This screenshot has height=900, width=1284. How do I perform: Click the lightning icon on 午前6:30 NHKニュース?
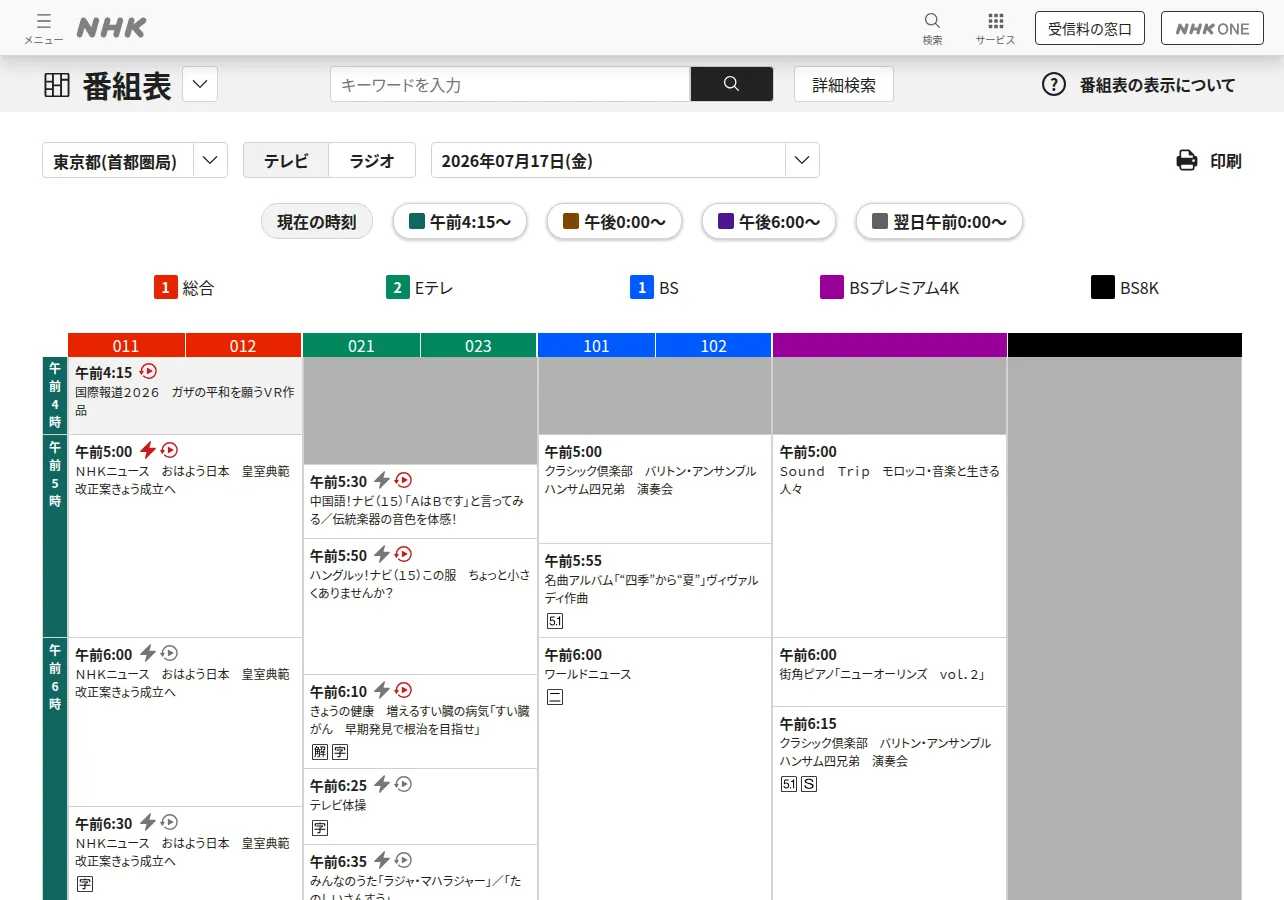[148, 822]
